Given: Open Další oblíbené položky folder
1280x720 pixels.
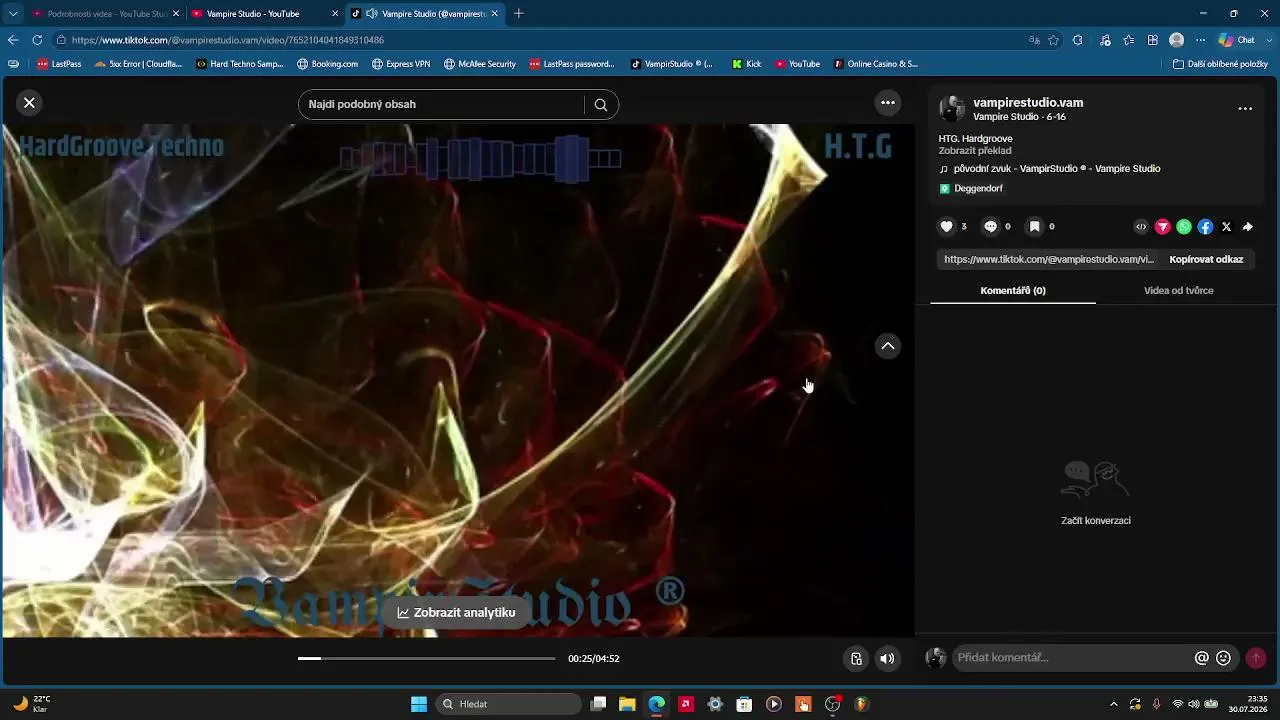Looking at the screenshot, I should pos(1220,64).
